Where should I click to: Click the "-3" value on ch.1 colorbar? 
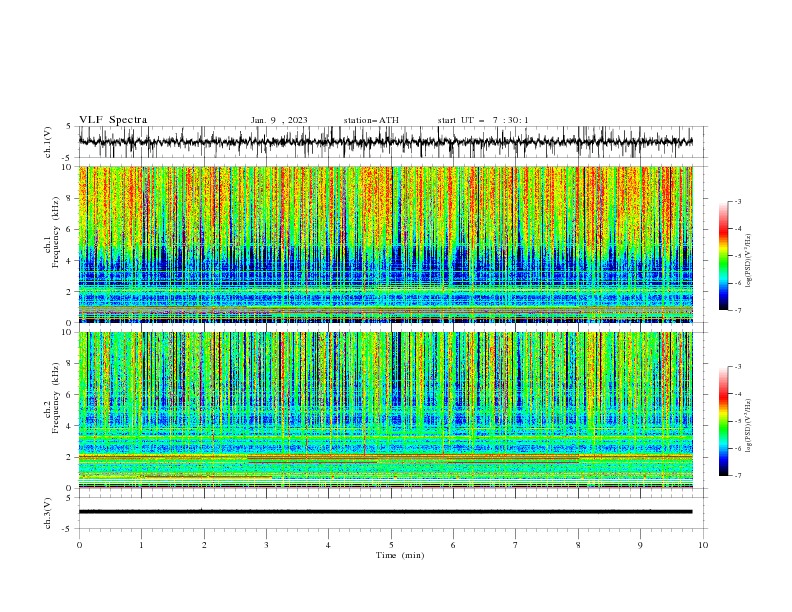(x=738, y=201)
